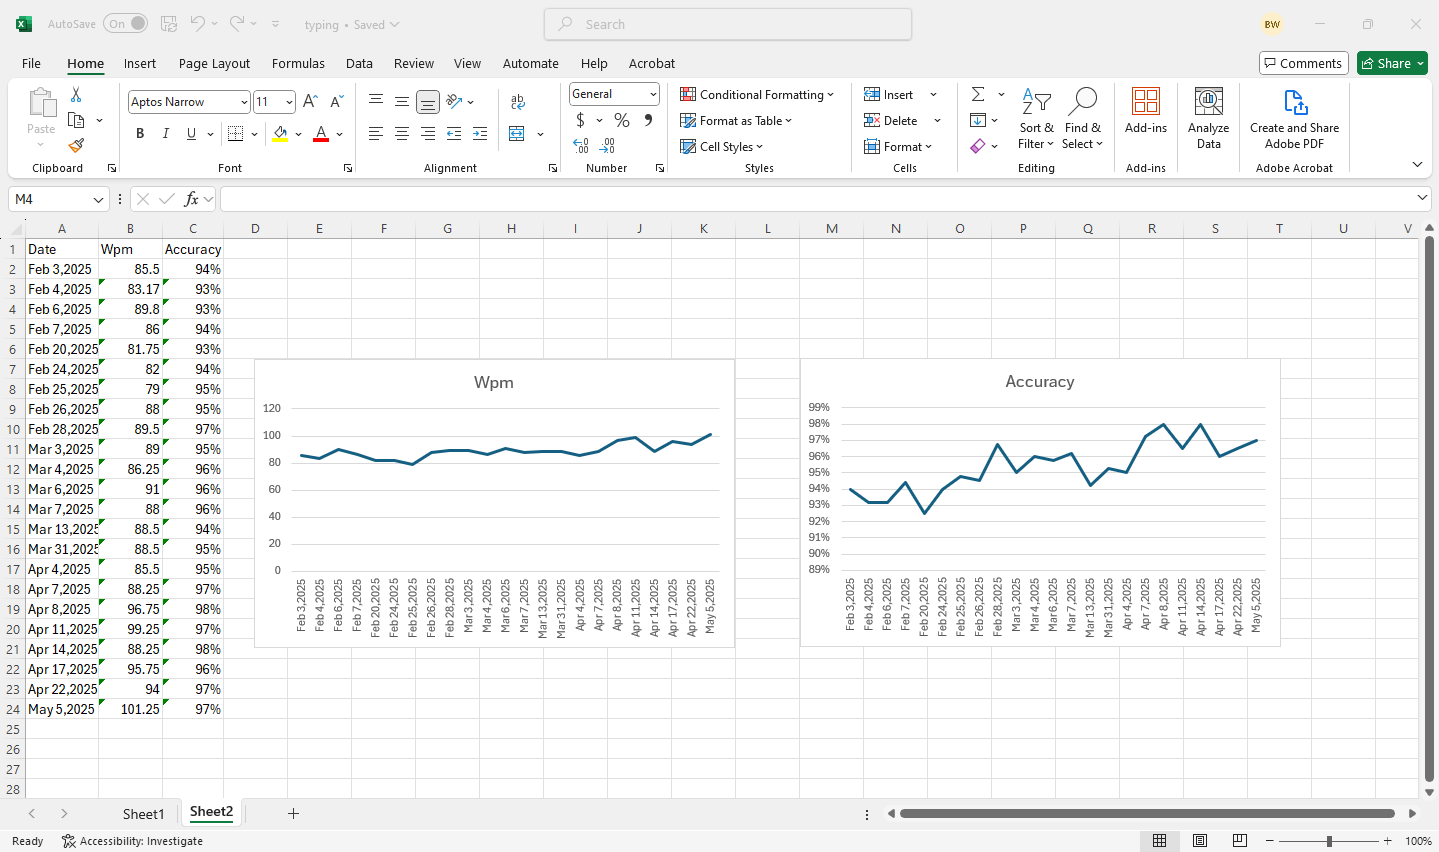Image resolution: width=1439 pixels, height=852 pixels.
Task: Click the red Font Color A
Action: (x=321, y=133)
